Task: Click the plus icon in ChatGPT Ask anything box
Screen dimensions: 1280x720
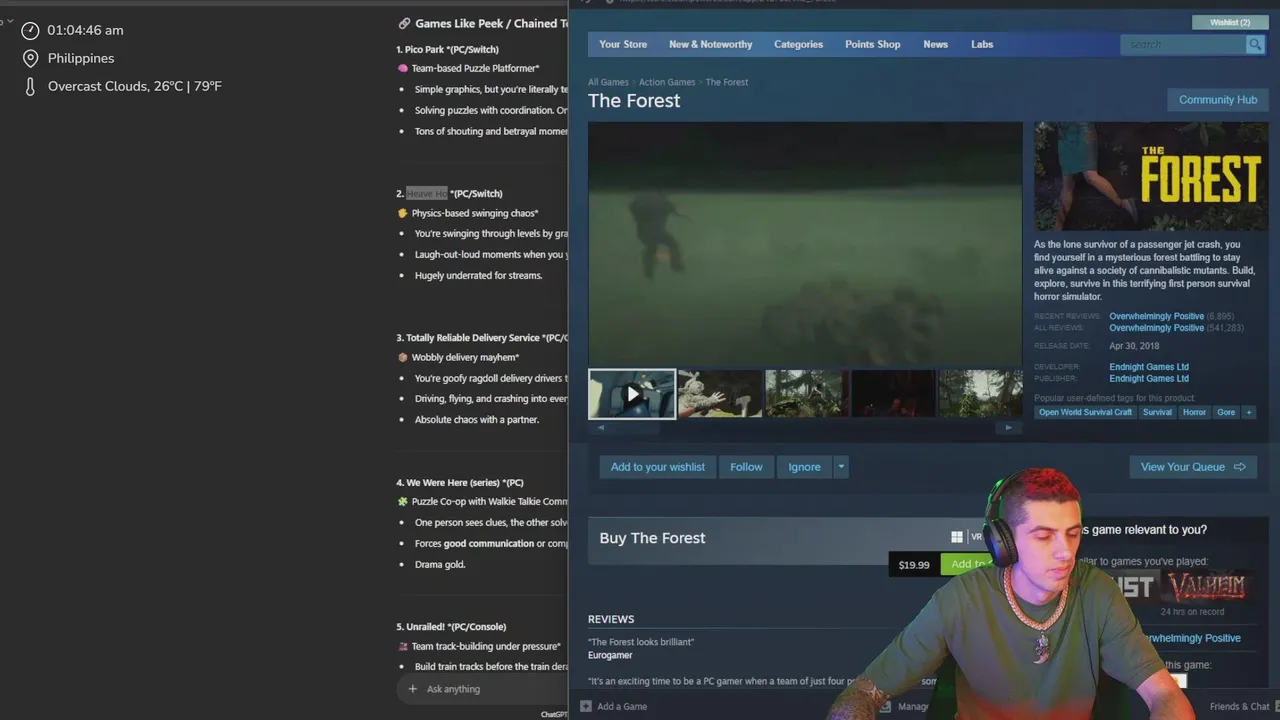Action: (x=413, y=689)
